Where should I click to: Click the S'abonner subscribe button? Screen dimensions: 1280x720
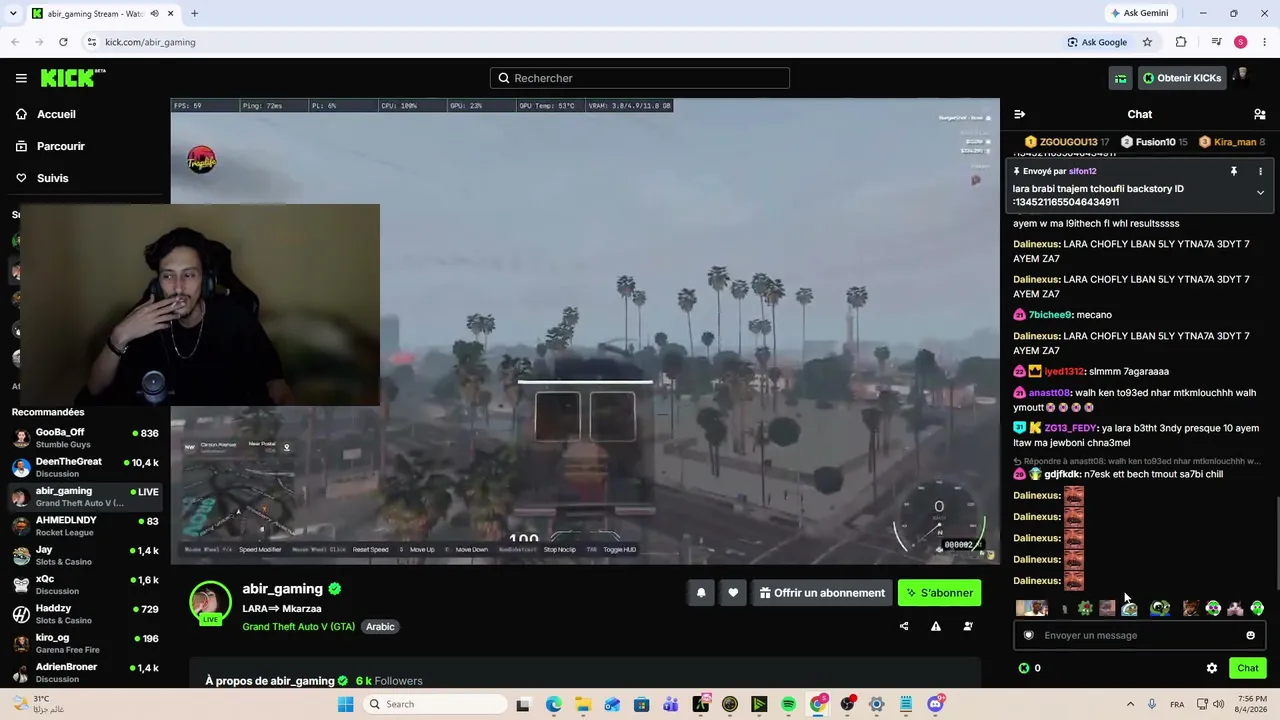[x=940, y=593]
